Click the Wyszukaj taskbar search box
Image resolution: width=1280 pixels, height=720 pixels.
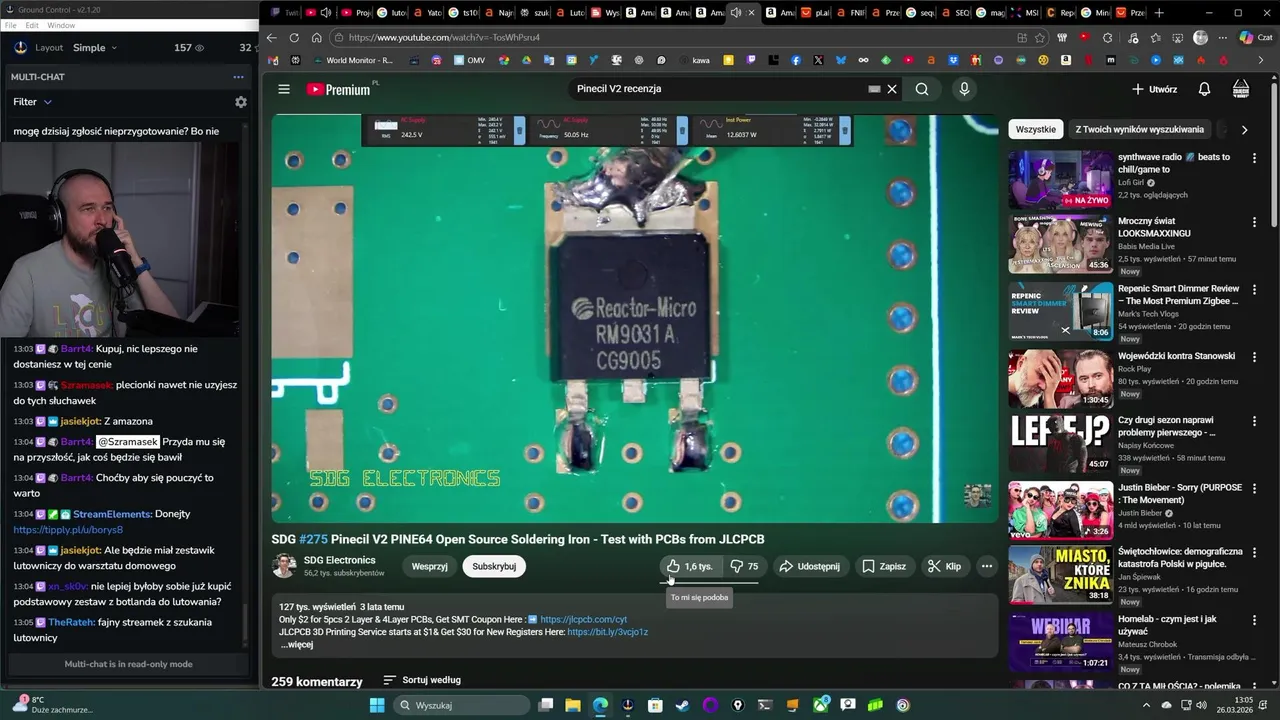[460, 705]
